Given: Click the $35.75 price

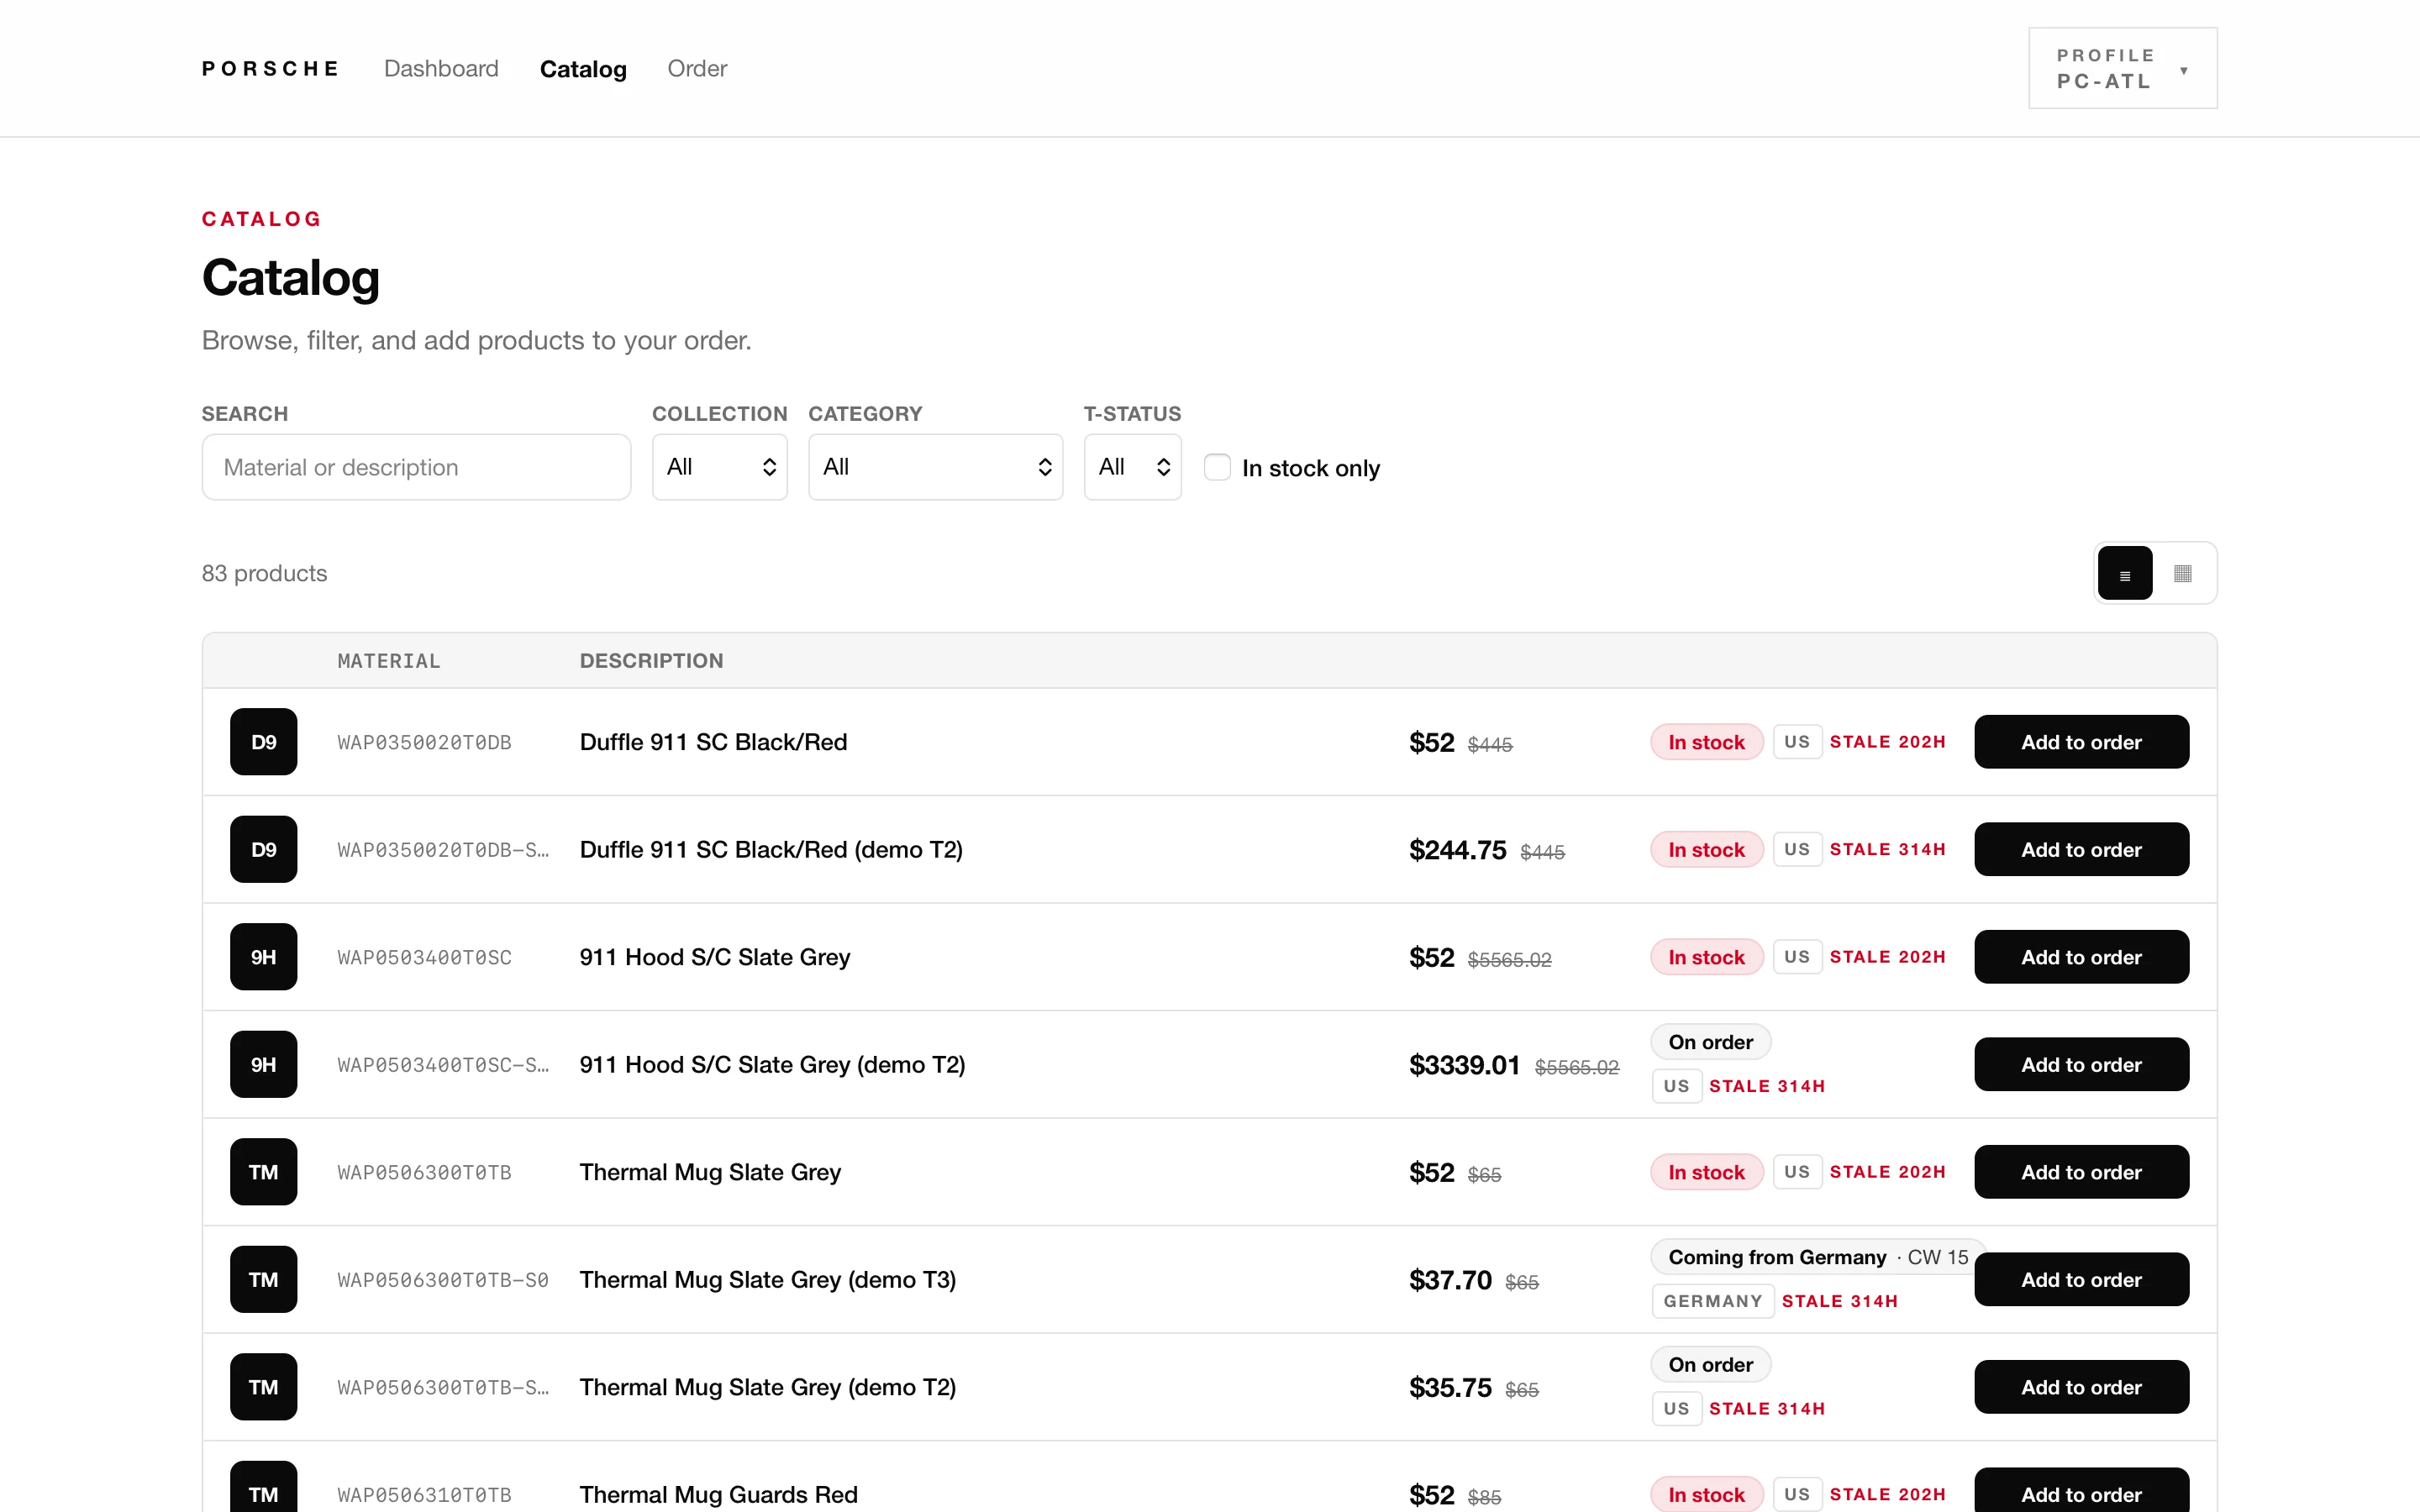Looking at the screenshot, I should (1450, 1387).
